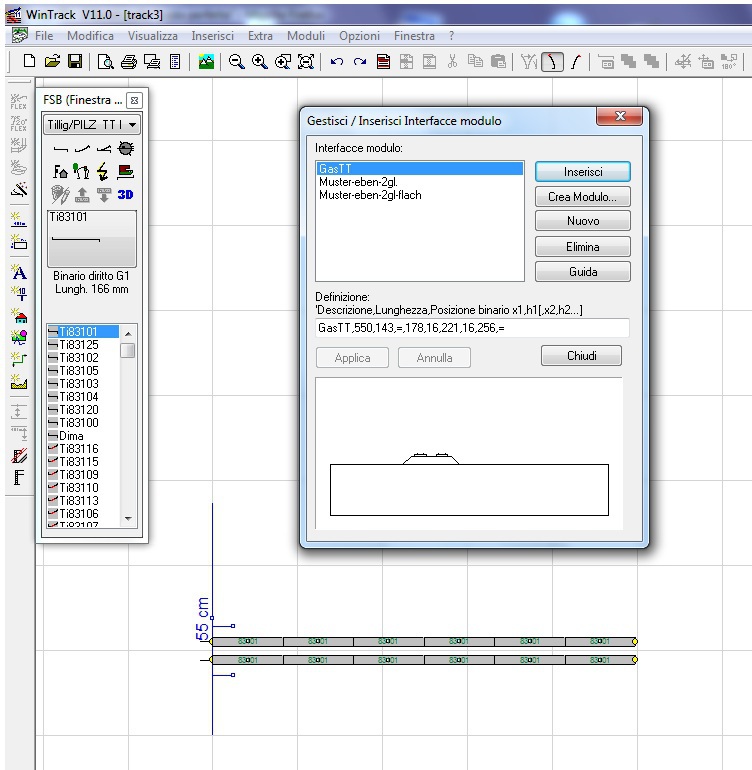The width and height of the screenshot is (752, 770).
Task: Click the landscape picture toolbar icon
Action: click(206, 62)
